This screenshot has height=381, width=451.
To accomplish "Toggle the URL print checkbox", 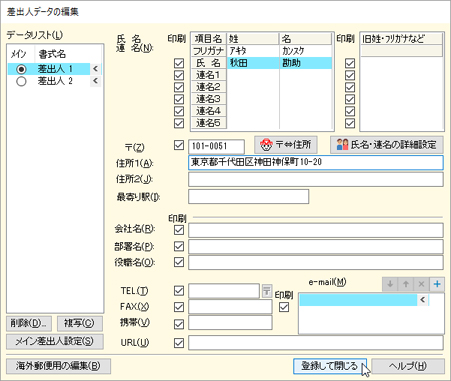I will pyautogui.click(x=179, y=343).
